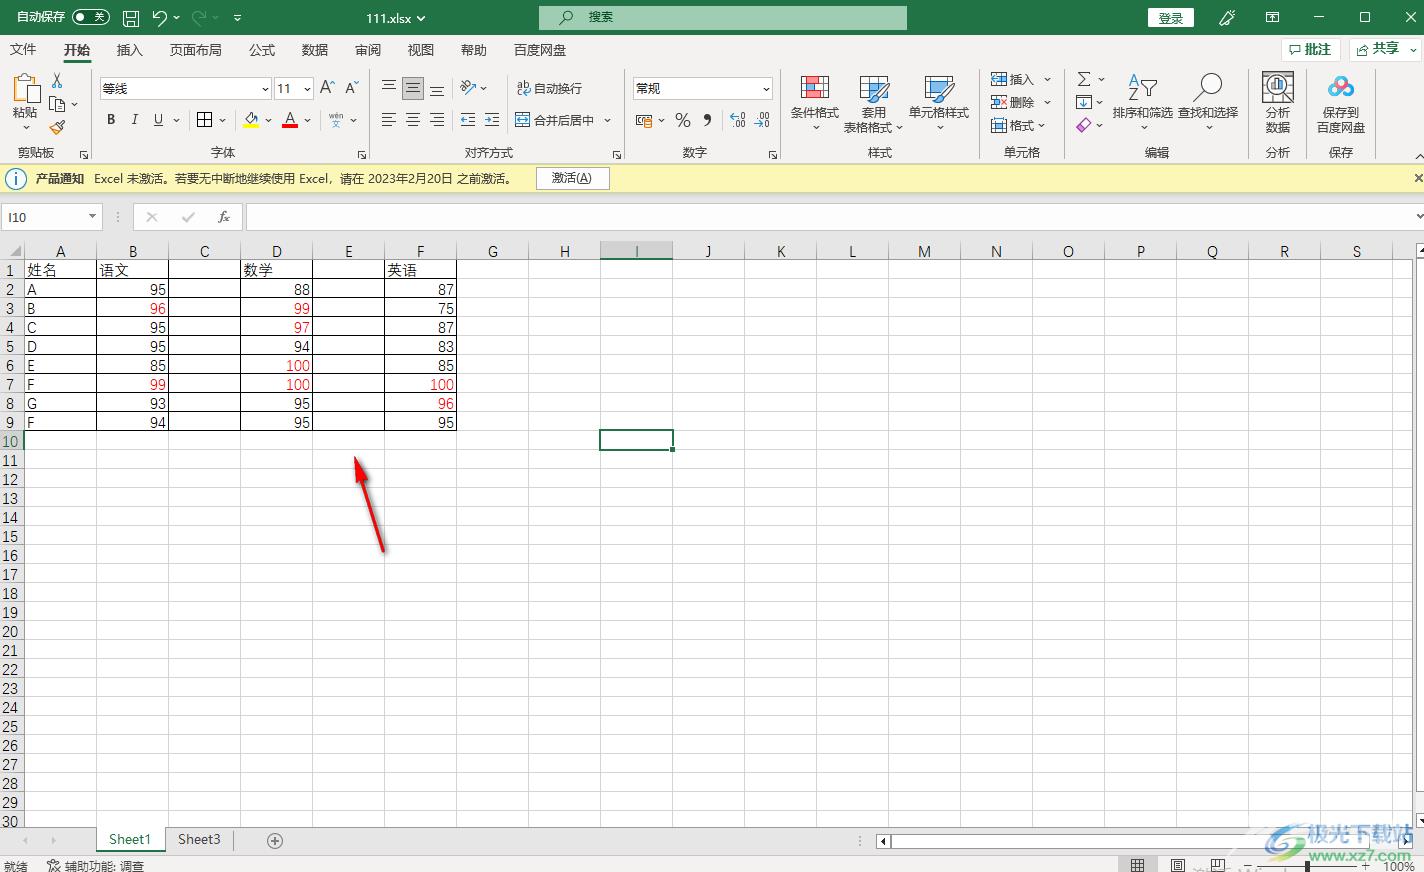The height and width of the screenshot is (872, 1424).
Task: Open Format as Table (套用表格格式) dropdown
Action: click(873, 103)
